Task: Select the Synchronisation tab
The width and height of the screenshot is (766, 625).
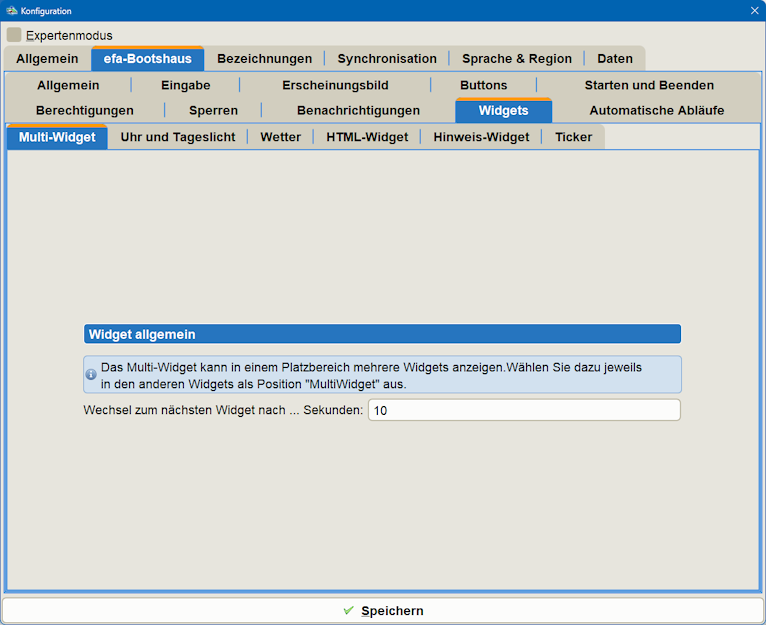Action: [x=386, y=59]
